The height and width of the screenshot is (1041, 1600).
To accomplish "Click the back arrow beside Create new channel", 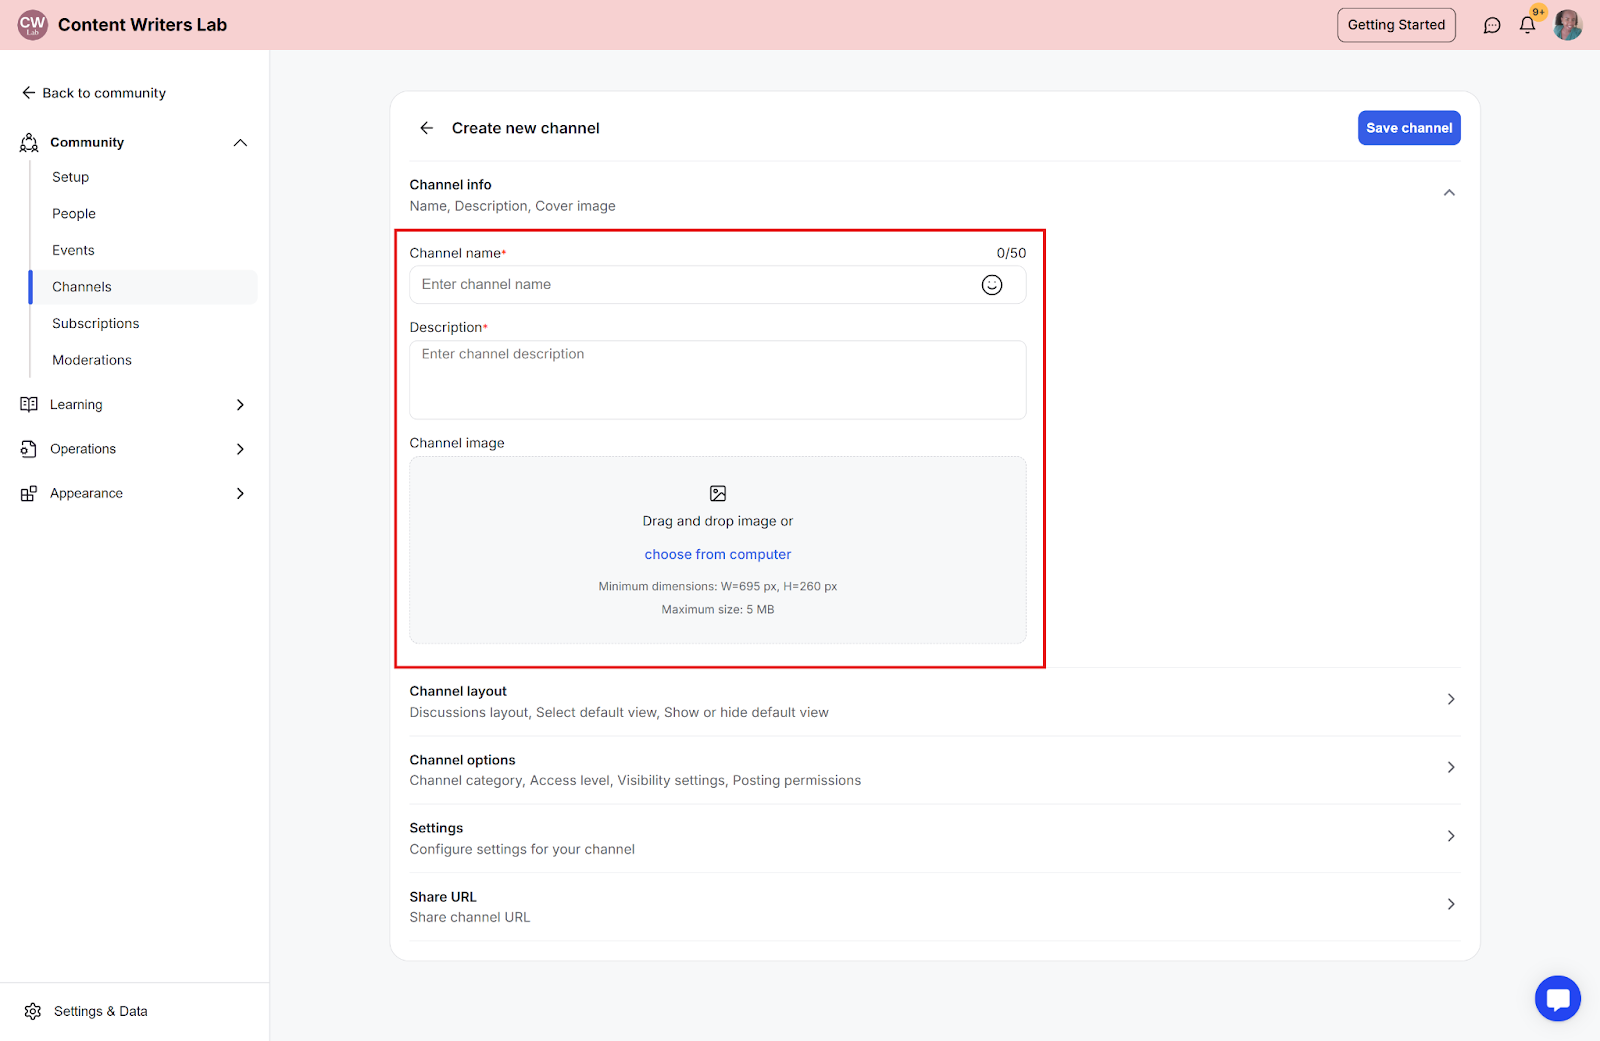I will pos(427,128).
